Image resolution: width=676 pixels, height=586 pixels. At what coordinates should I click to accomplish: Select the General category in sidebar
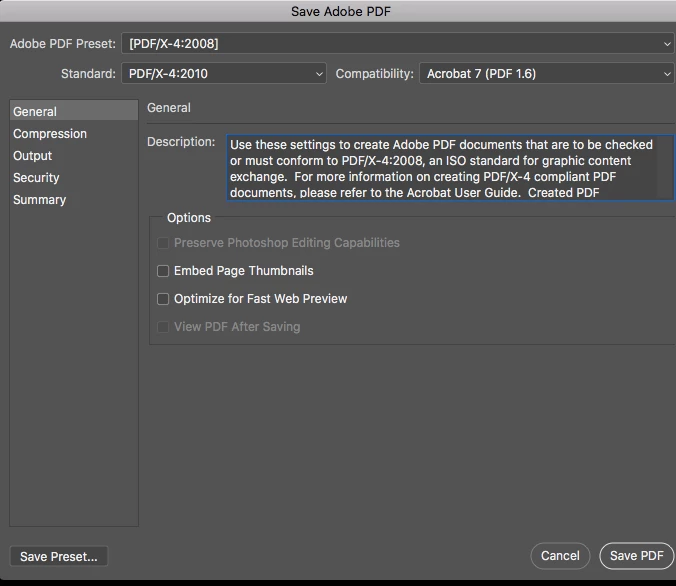pyautogui.click(x=74, y=111)
